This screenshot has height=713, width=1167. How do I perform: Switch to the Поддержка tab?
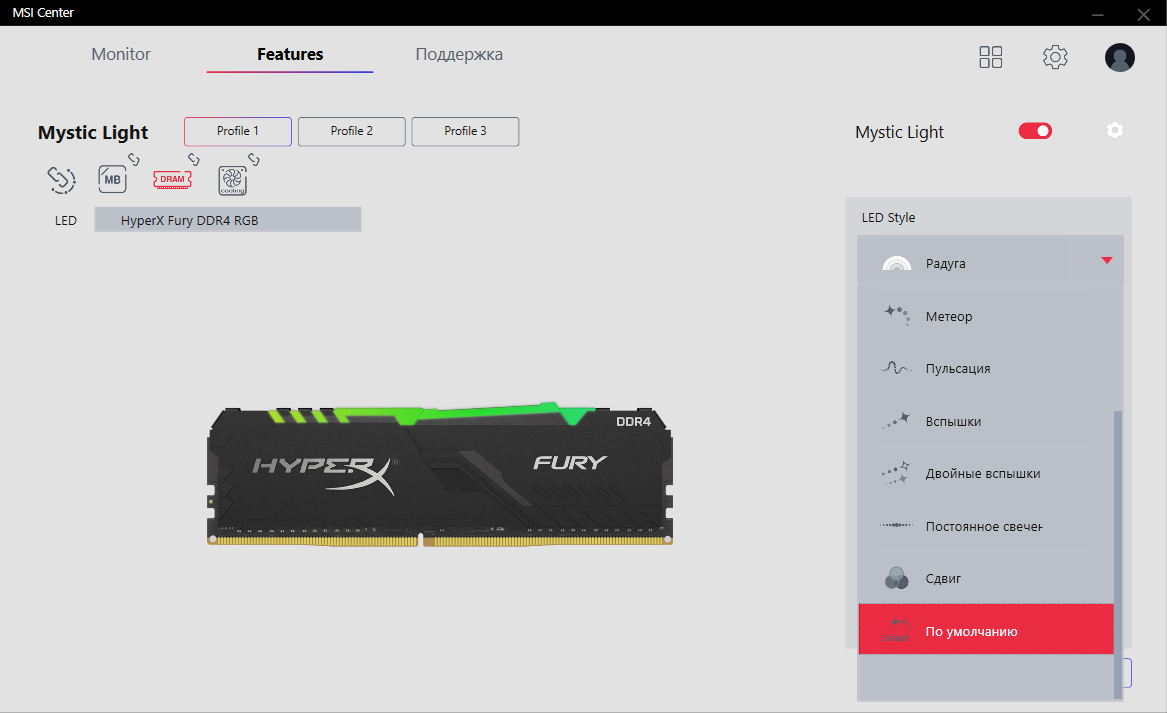(459, 54)
